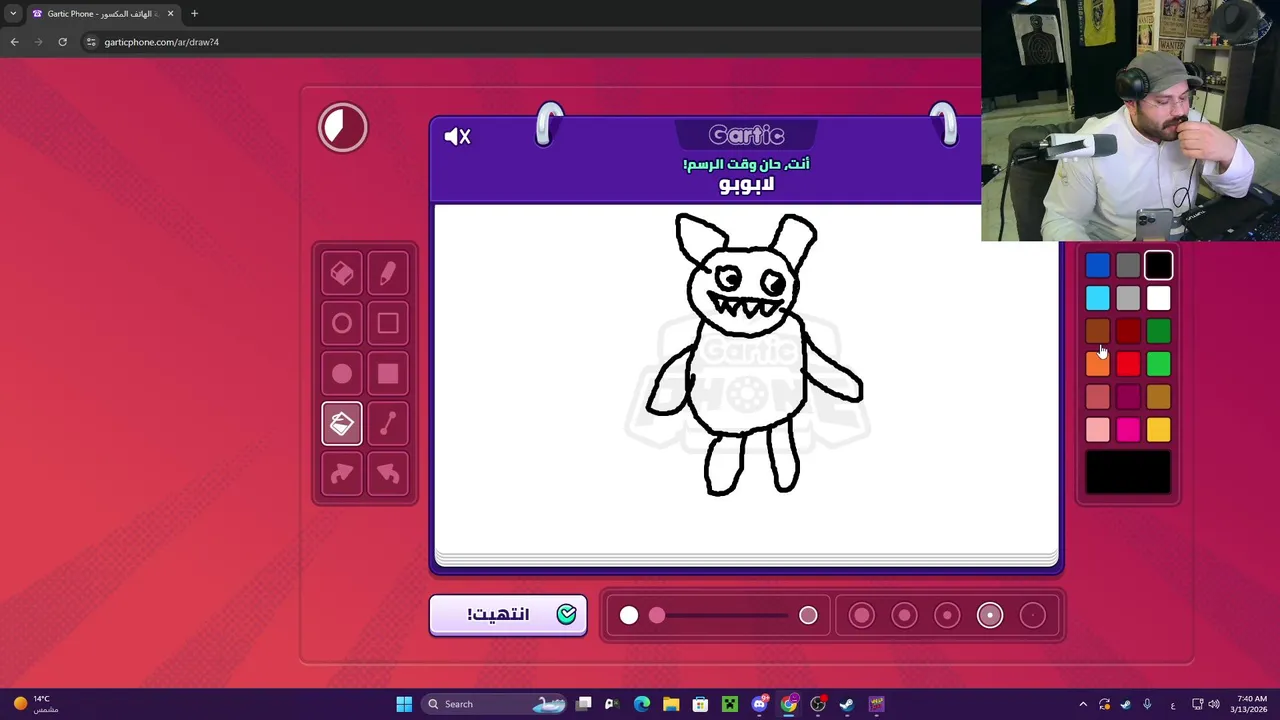Close the Gartic Phone tab
This screenshot has width=1280, height=720.
170,14
